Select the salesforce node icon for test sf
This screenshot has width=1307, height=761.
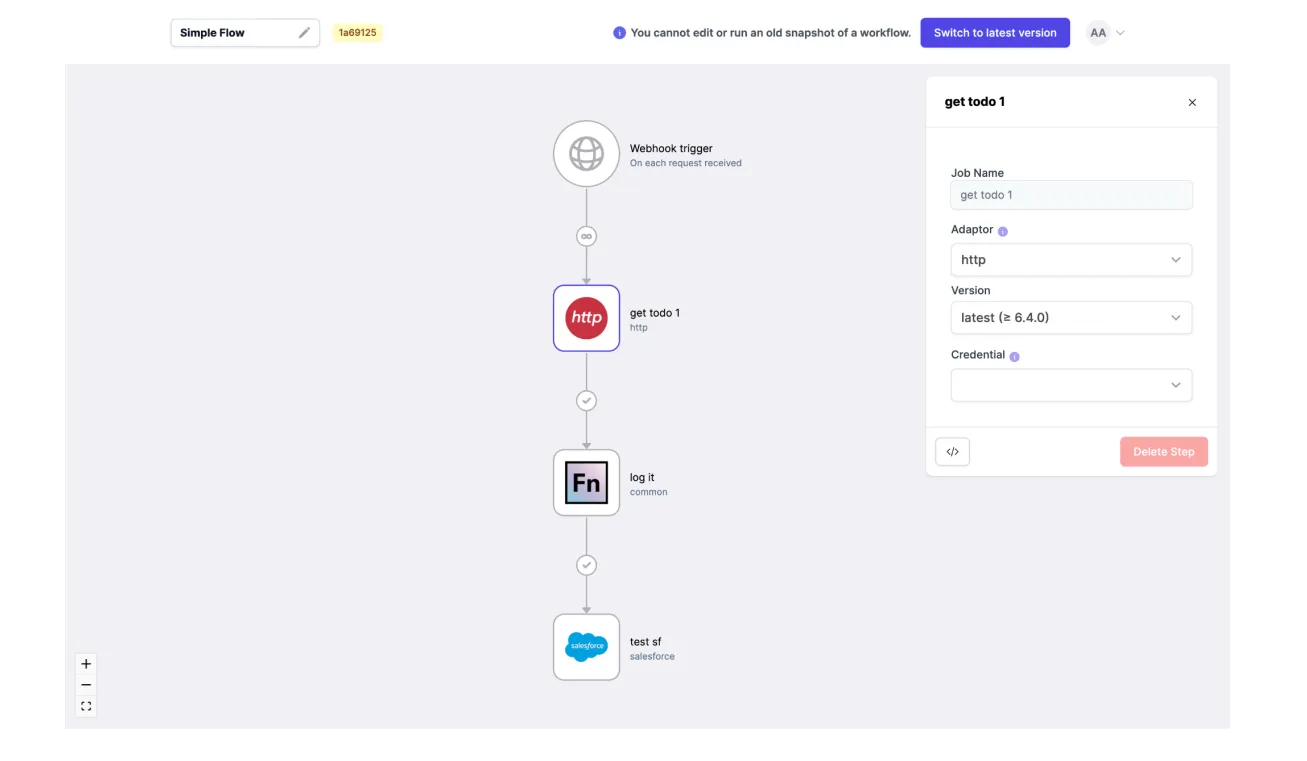(x=586, y=647)
